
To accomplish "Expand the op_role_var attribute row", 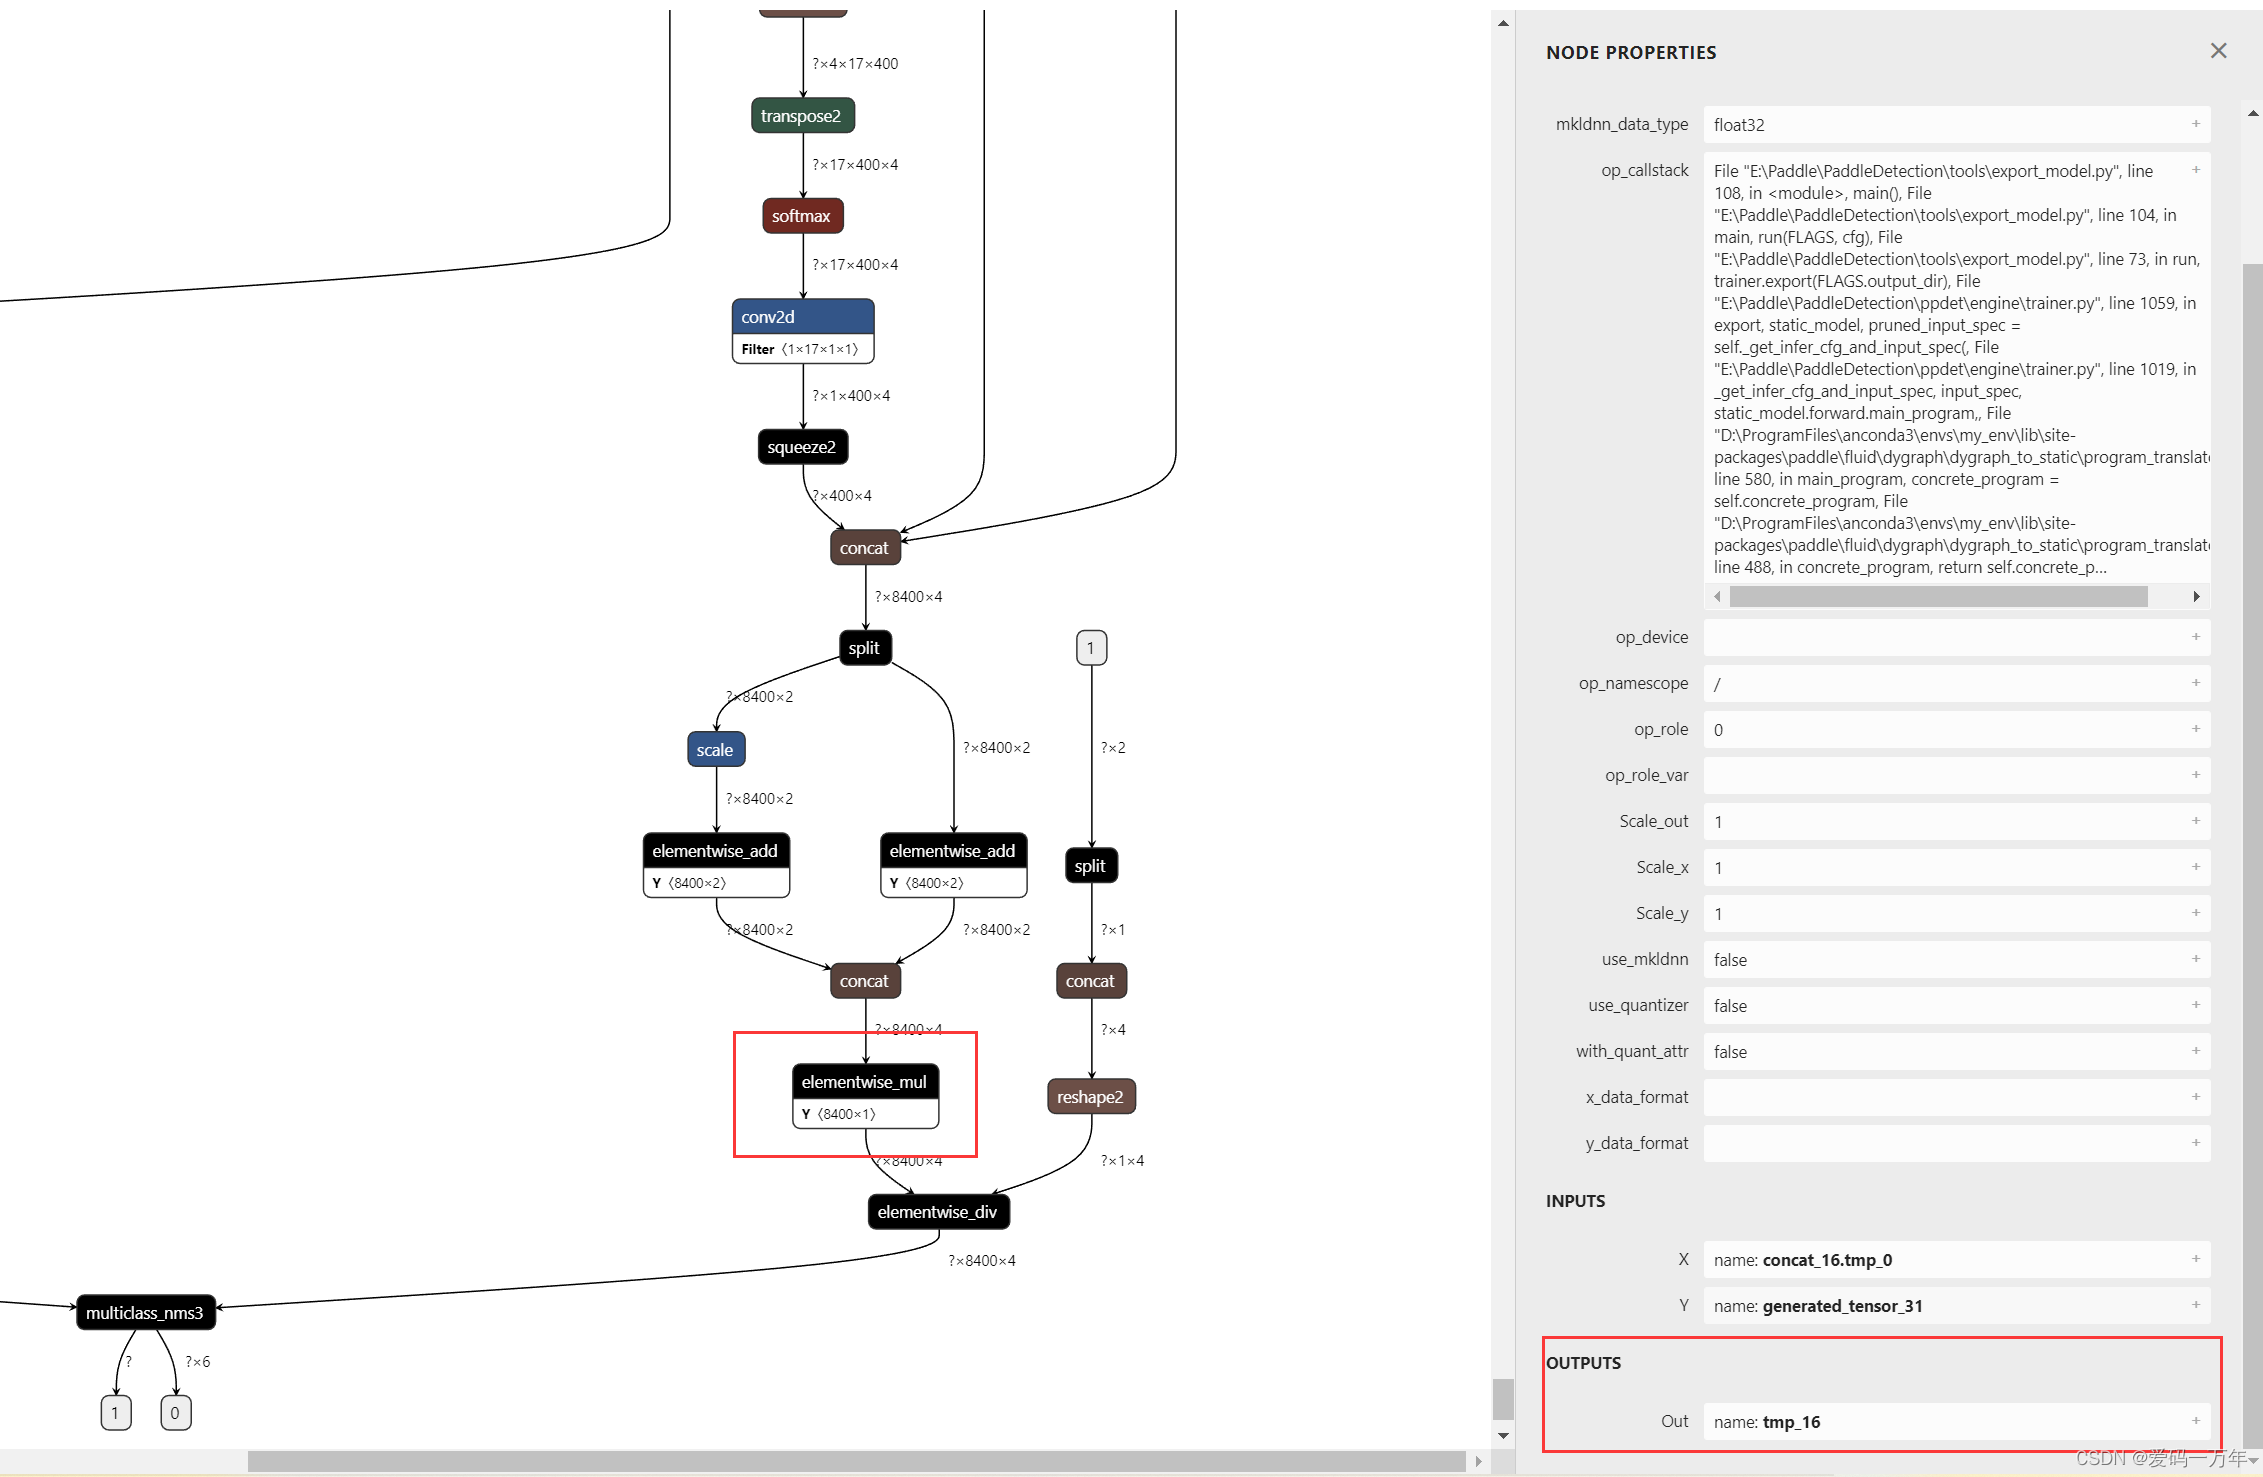I will pos(2196,775).
